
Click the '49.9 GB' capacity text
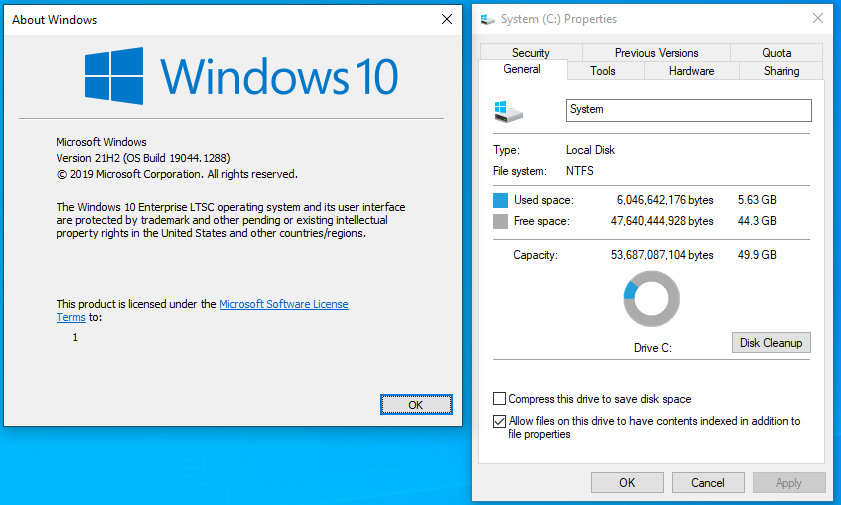757,255
